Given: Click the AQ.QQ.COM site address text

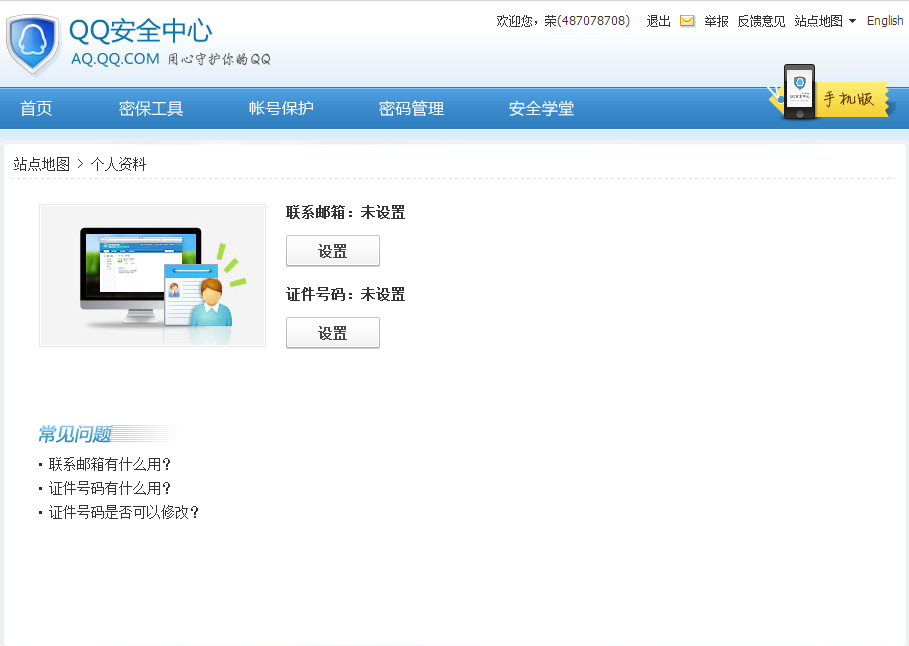Looking at the screenshot, I should point(115,59).
